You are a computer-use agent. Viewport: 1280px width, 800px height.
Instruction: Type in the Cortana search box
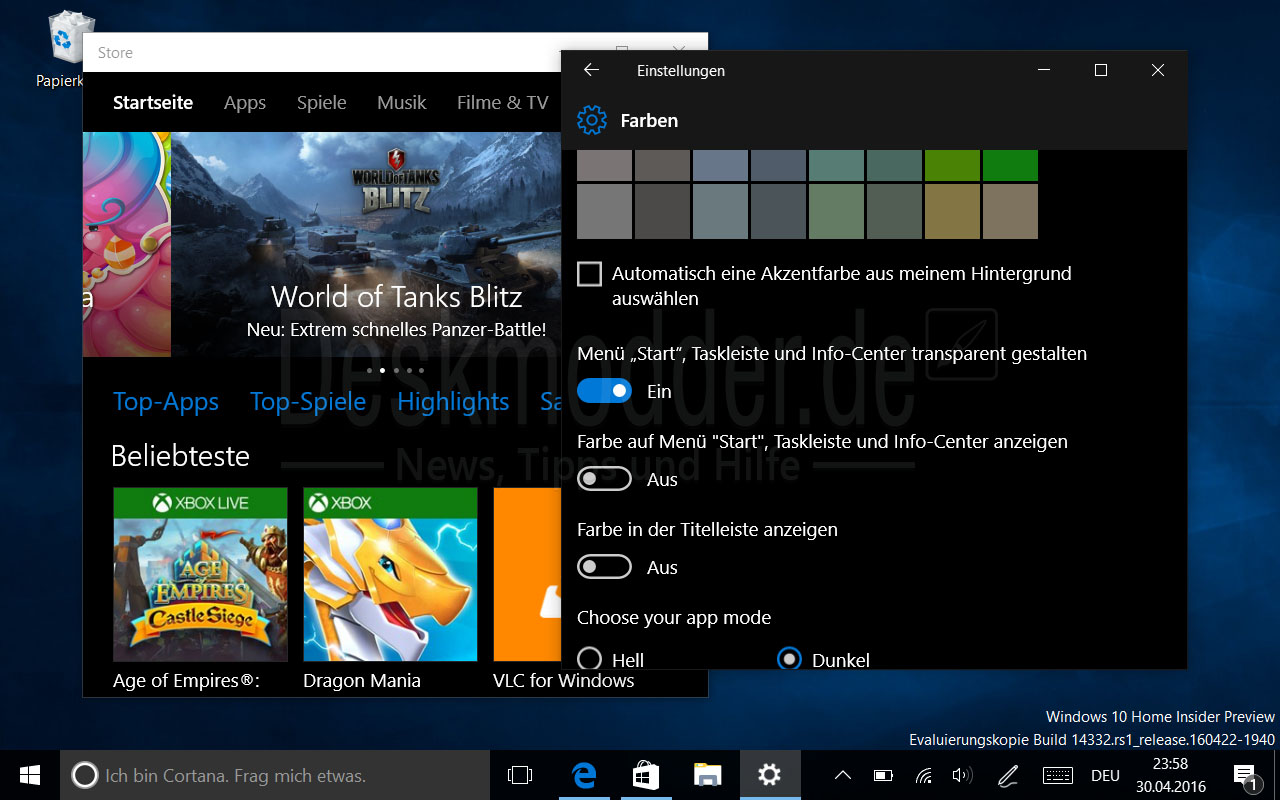coord(276,775)
